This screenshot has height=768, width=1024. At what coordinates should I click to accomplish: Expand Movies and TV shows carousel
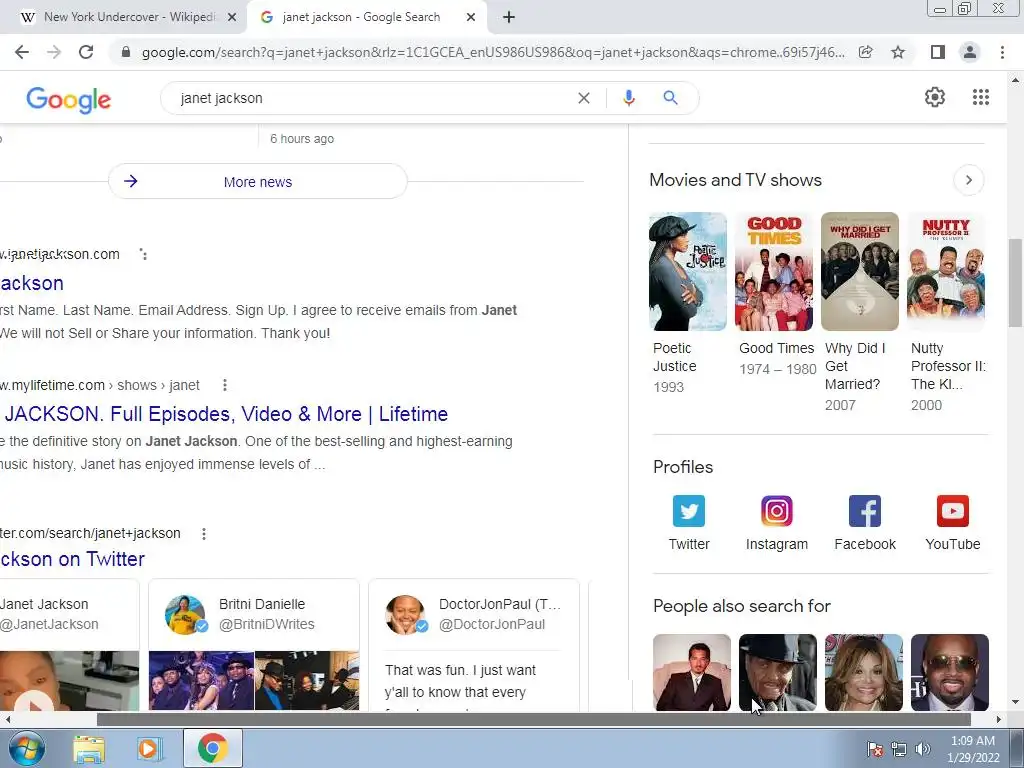968,180
